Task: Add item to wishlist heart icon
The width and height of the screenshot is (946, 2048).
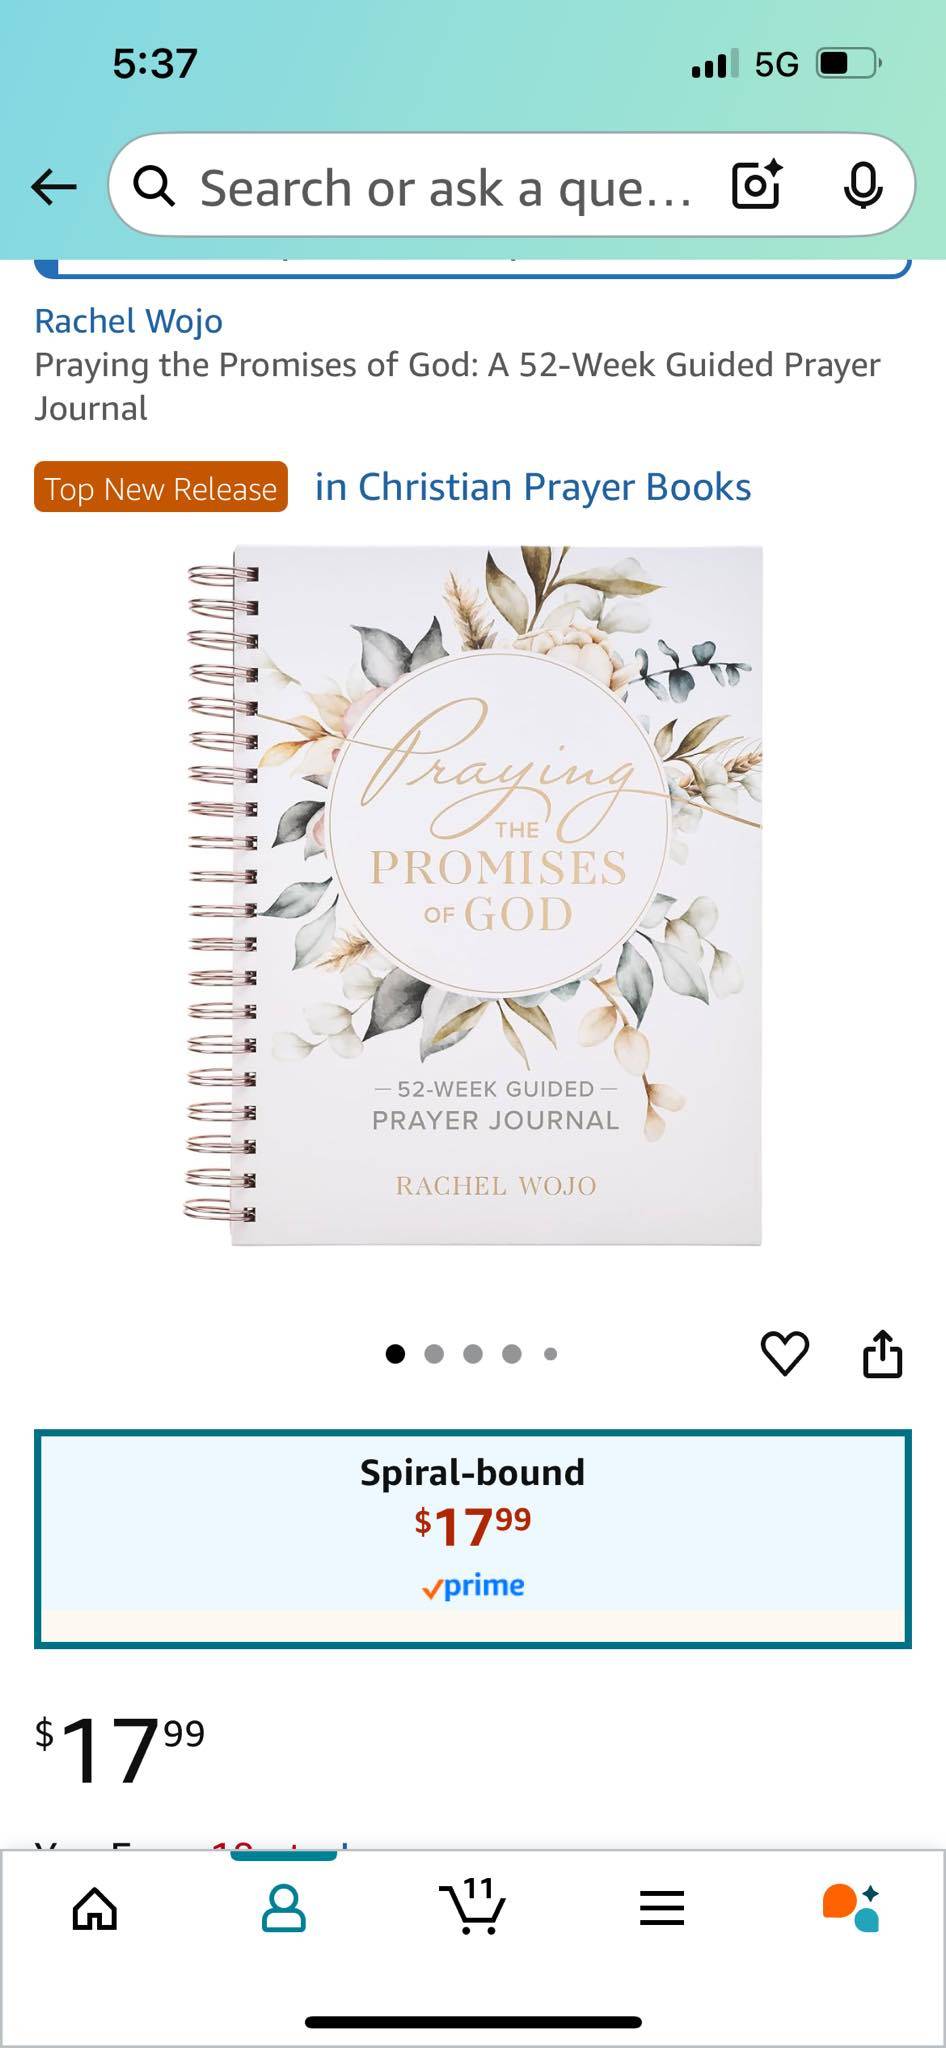Action: tap(785, 1354)
